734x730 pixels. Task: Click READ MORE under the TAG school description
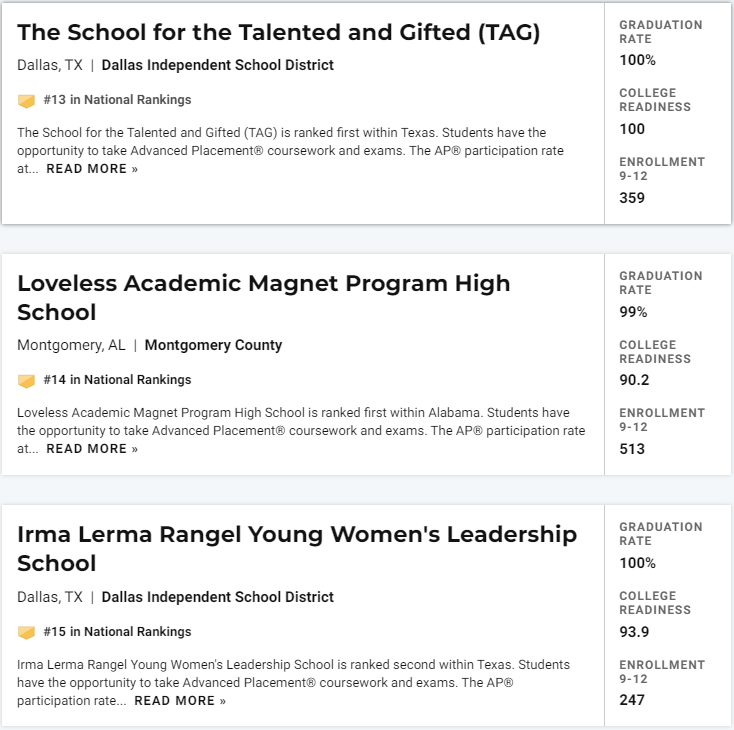pyautogui.click(x=92, y=169)
